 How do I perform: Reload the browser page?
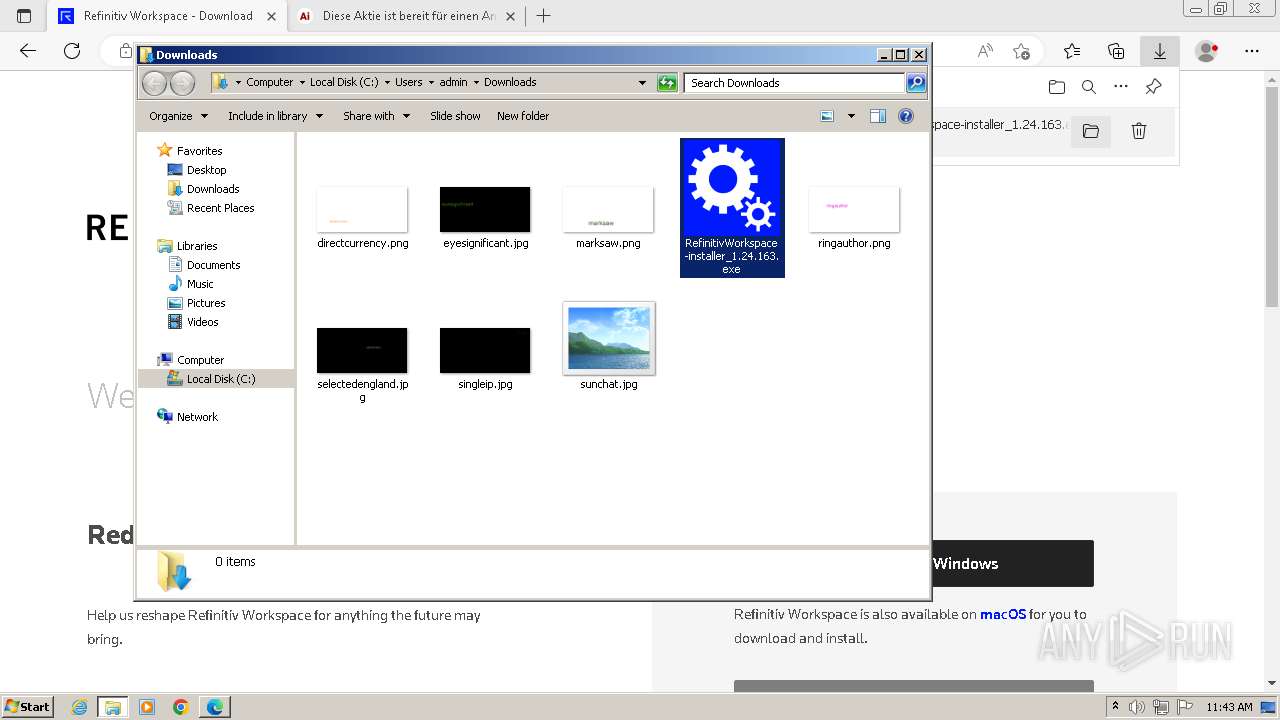pos(72,51)
